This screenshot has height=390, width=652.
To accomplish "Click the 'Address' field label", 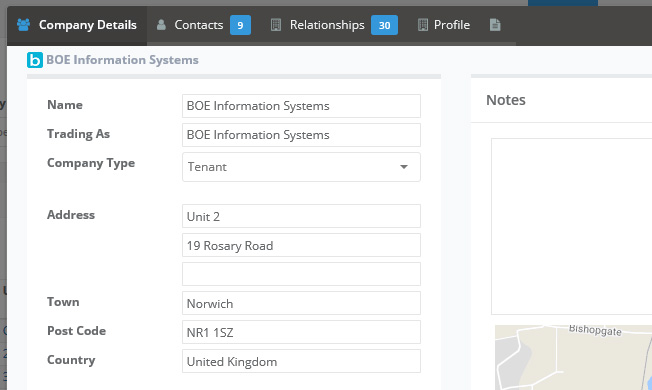I will (x=71, y=215).
